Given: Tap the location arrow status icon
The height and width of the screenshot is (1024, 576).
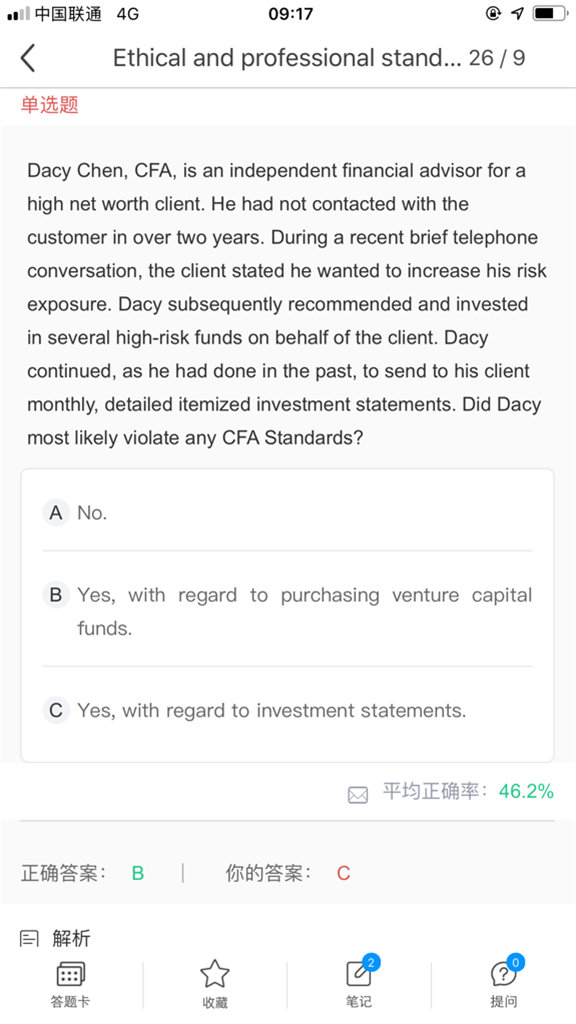Looking at the screenshot, I should 517,13.
